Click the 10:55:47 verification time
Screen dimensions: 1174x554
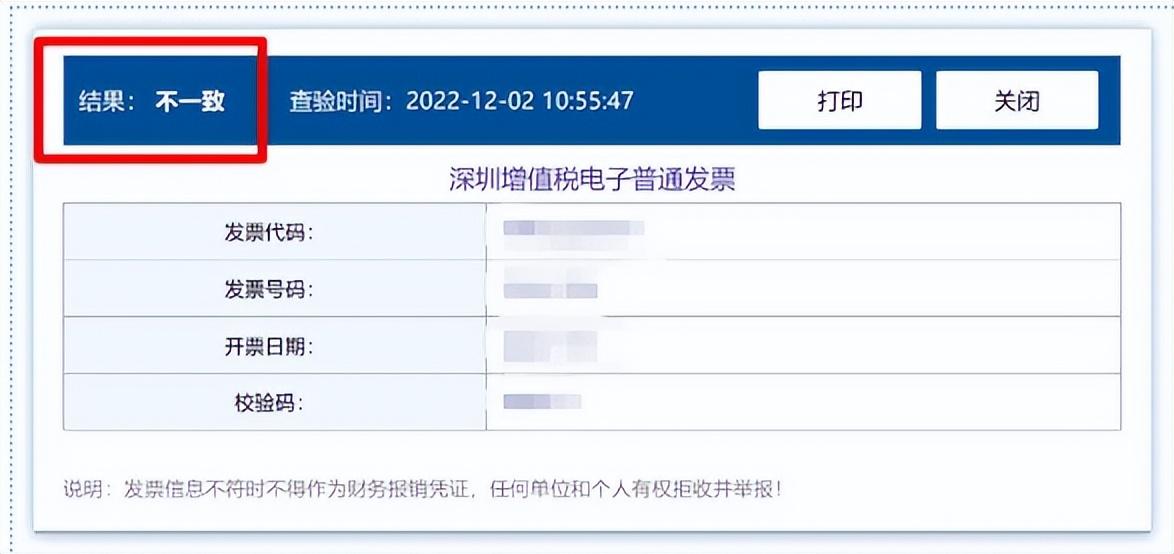click(x=587, y=101)
